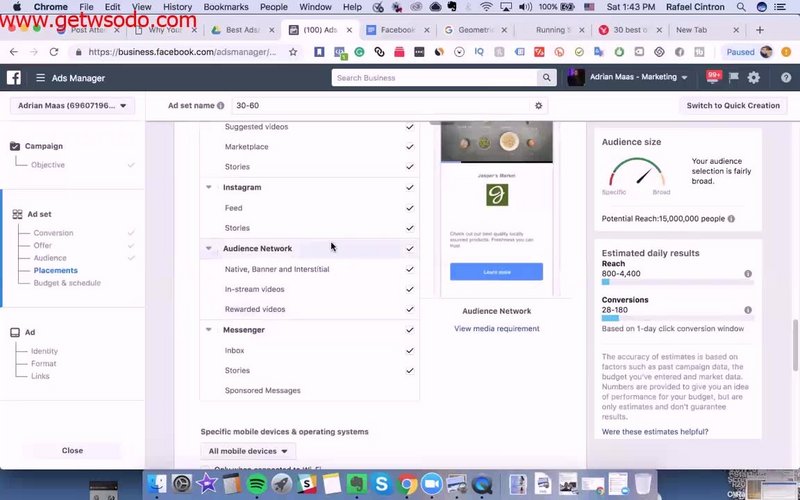Bookmark page with star icon

coord(293,52)
